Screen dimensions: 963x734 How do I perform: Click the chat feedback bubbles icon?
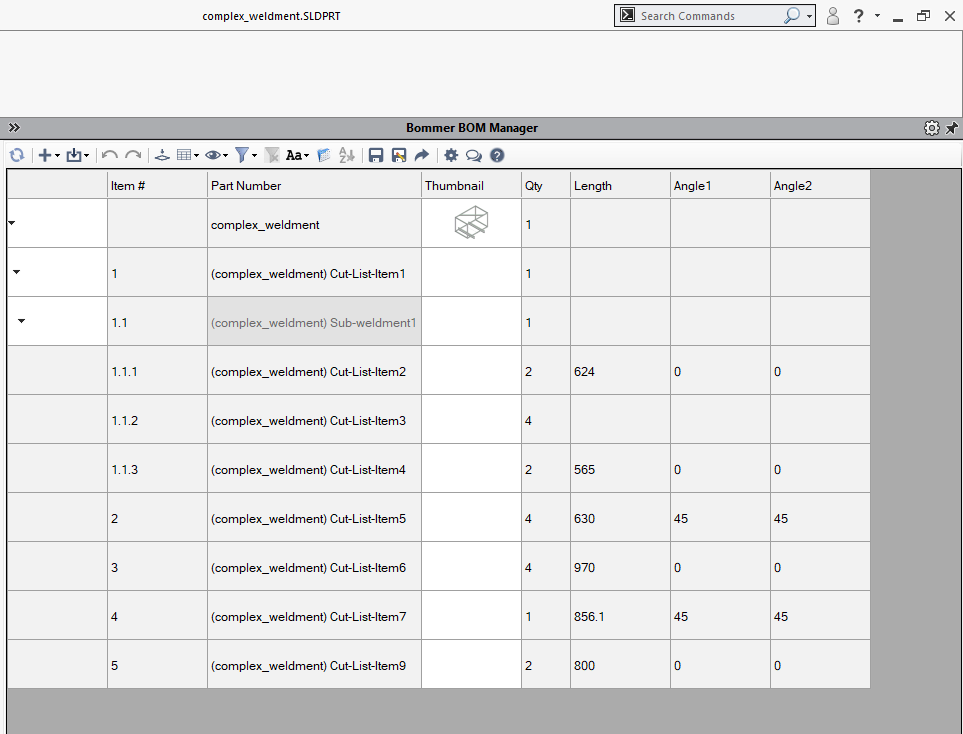coord(474,155)
